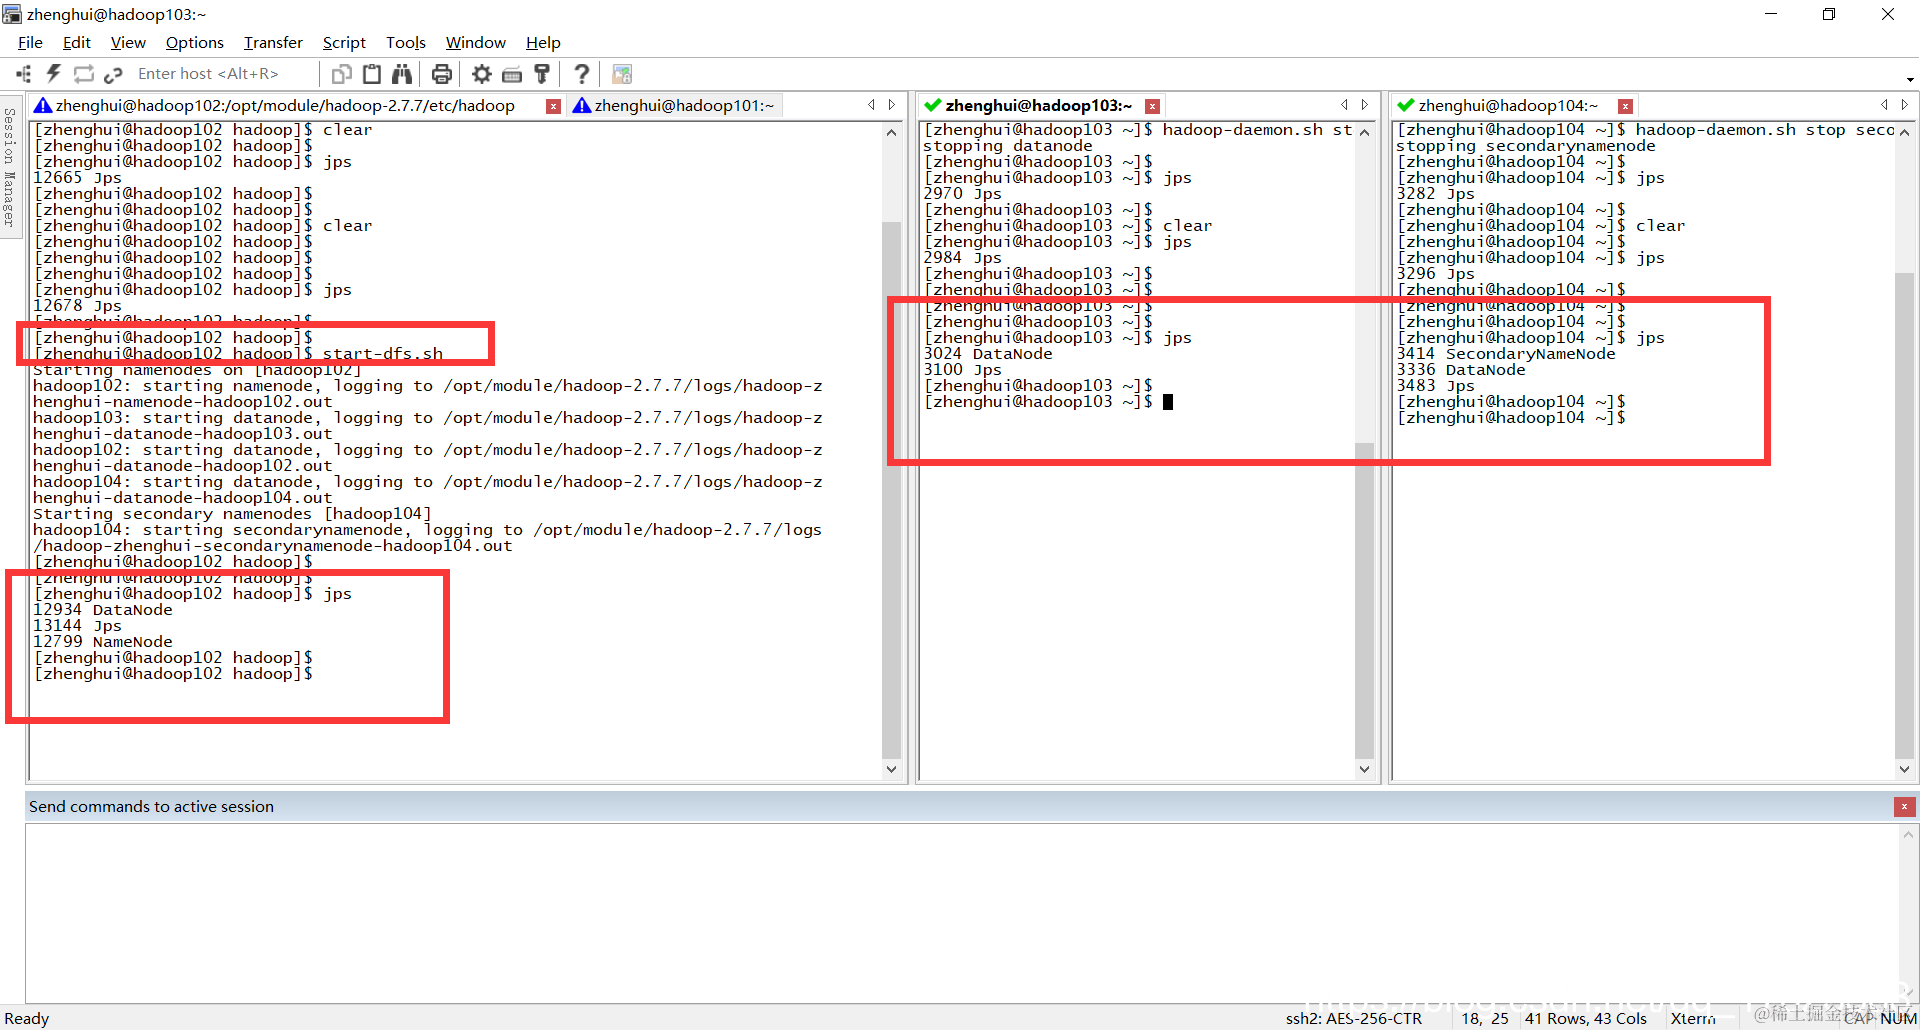This screenshot has height=1030, width=1920.
Task: Click left tab-scroll arrow in first tab group
Action: click(x=872, y=105)
